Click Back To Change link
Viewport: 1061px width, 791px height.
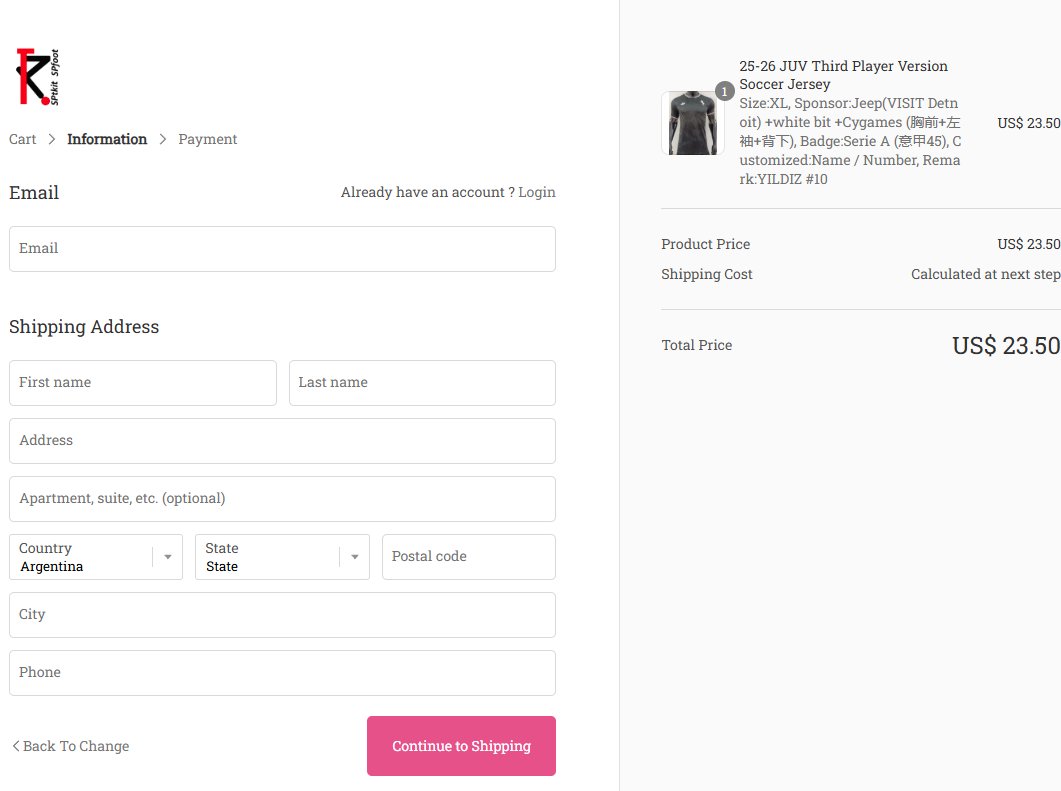pyautogui.click(x=70, y=746)
